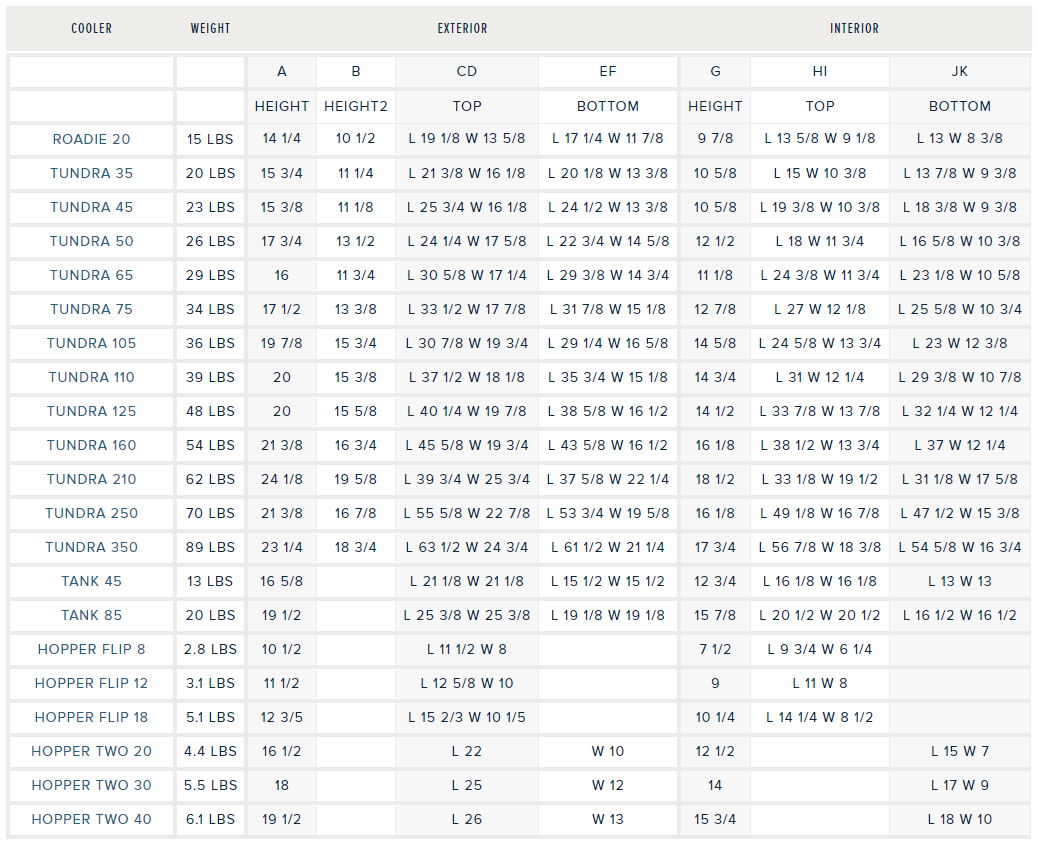This screenshot has height=846, width=1038.
Task: Select the JK column label
Action: (960, 71)
